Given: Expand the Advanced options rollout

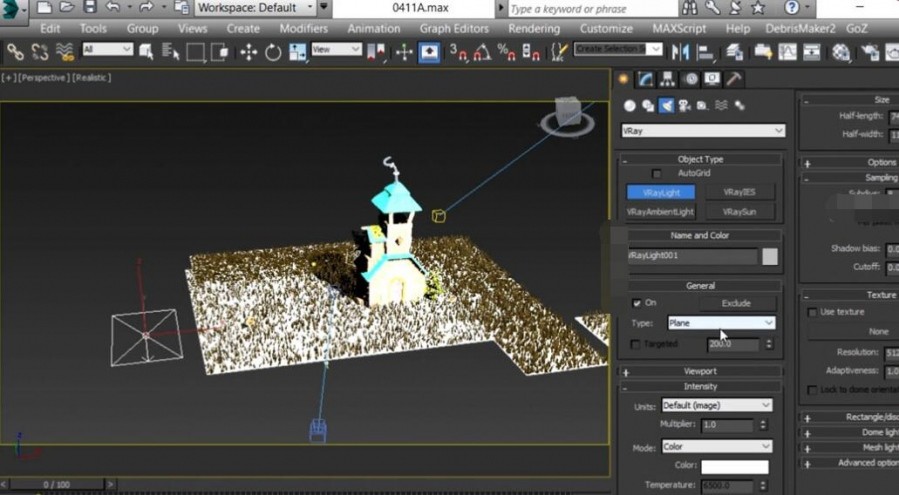Looking at the screenshot, I should 850,463.
